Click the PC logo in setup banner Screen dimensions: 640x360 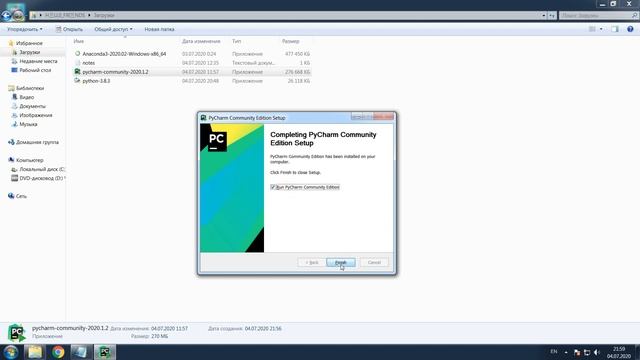coord(217,141)
